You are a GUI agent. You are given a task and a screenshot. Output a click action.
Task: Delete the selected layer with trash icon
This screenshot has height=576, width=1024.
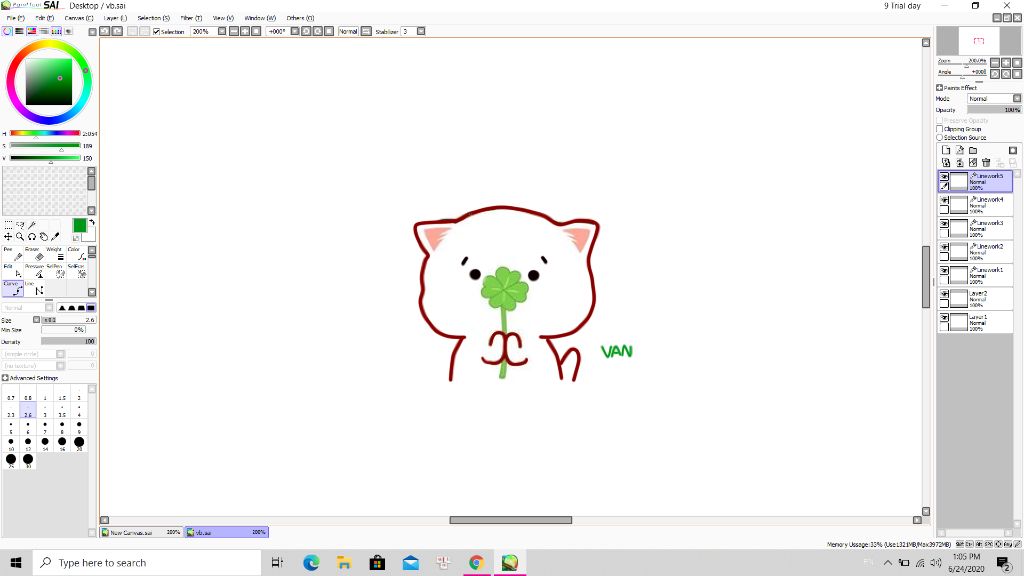986,163
